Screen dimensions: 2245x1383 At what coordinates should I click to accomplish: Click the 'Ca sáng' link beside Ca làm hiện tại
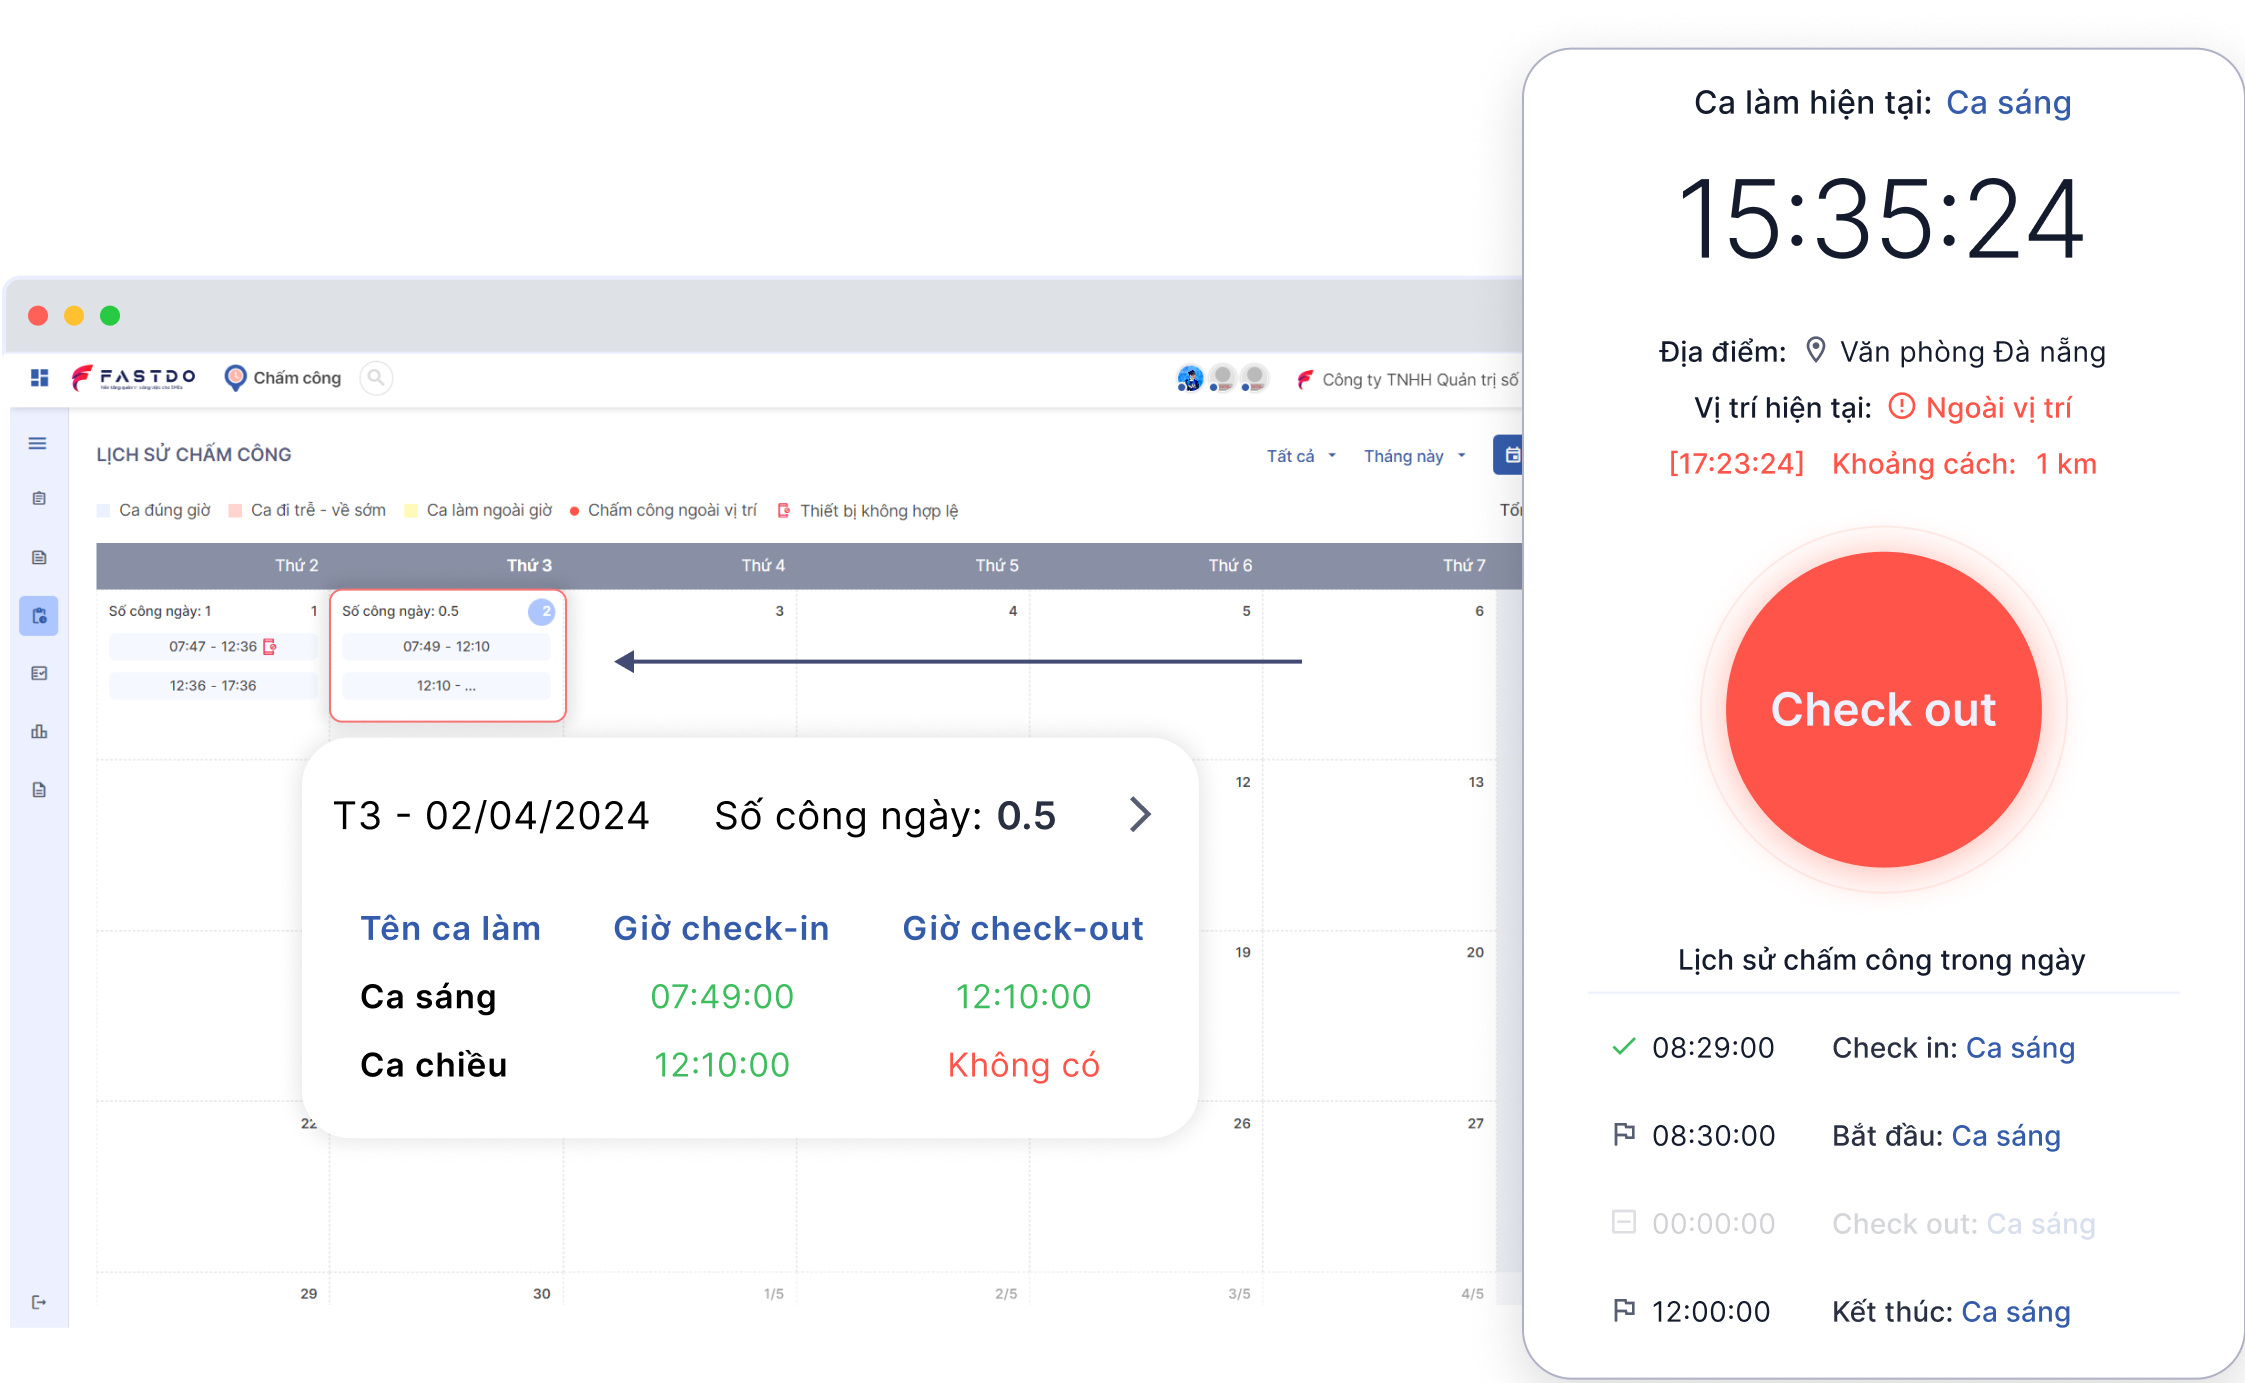2008,102
